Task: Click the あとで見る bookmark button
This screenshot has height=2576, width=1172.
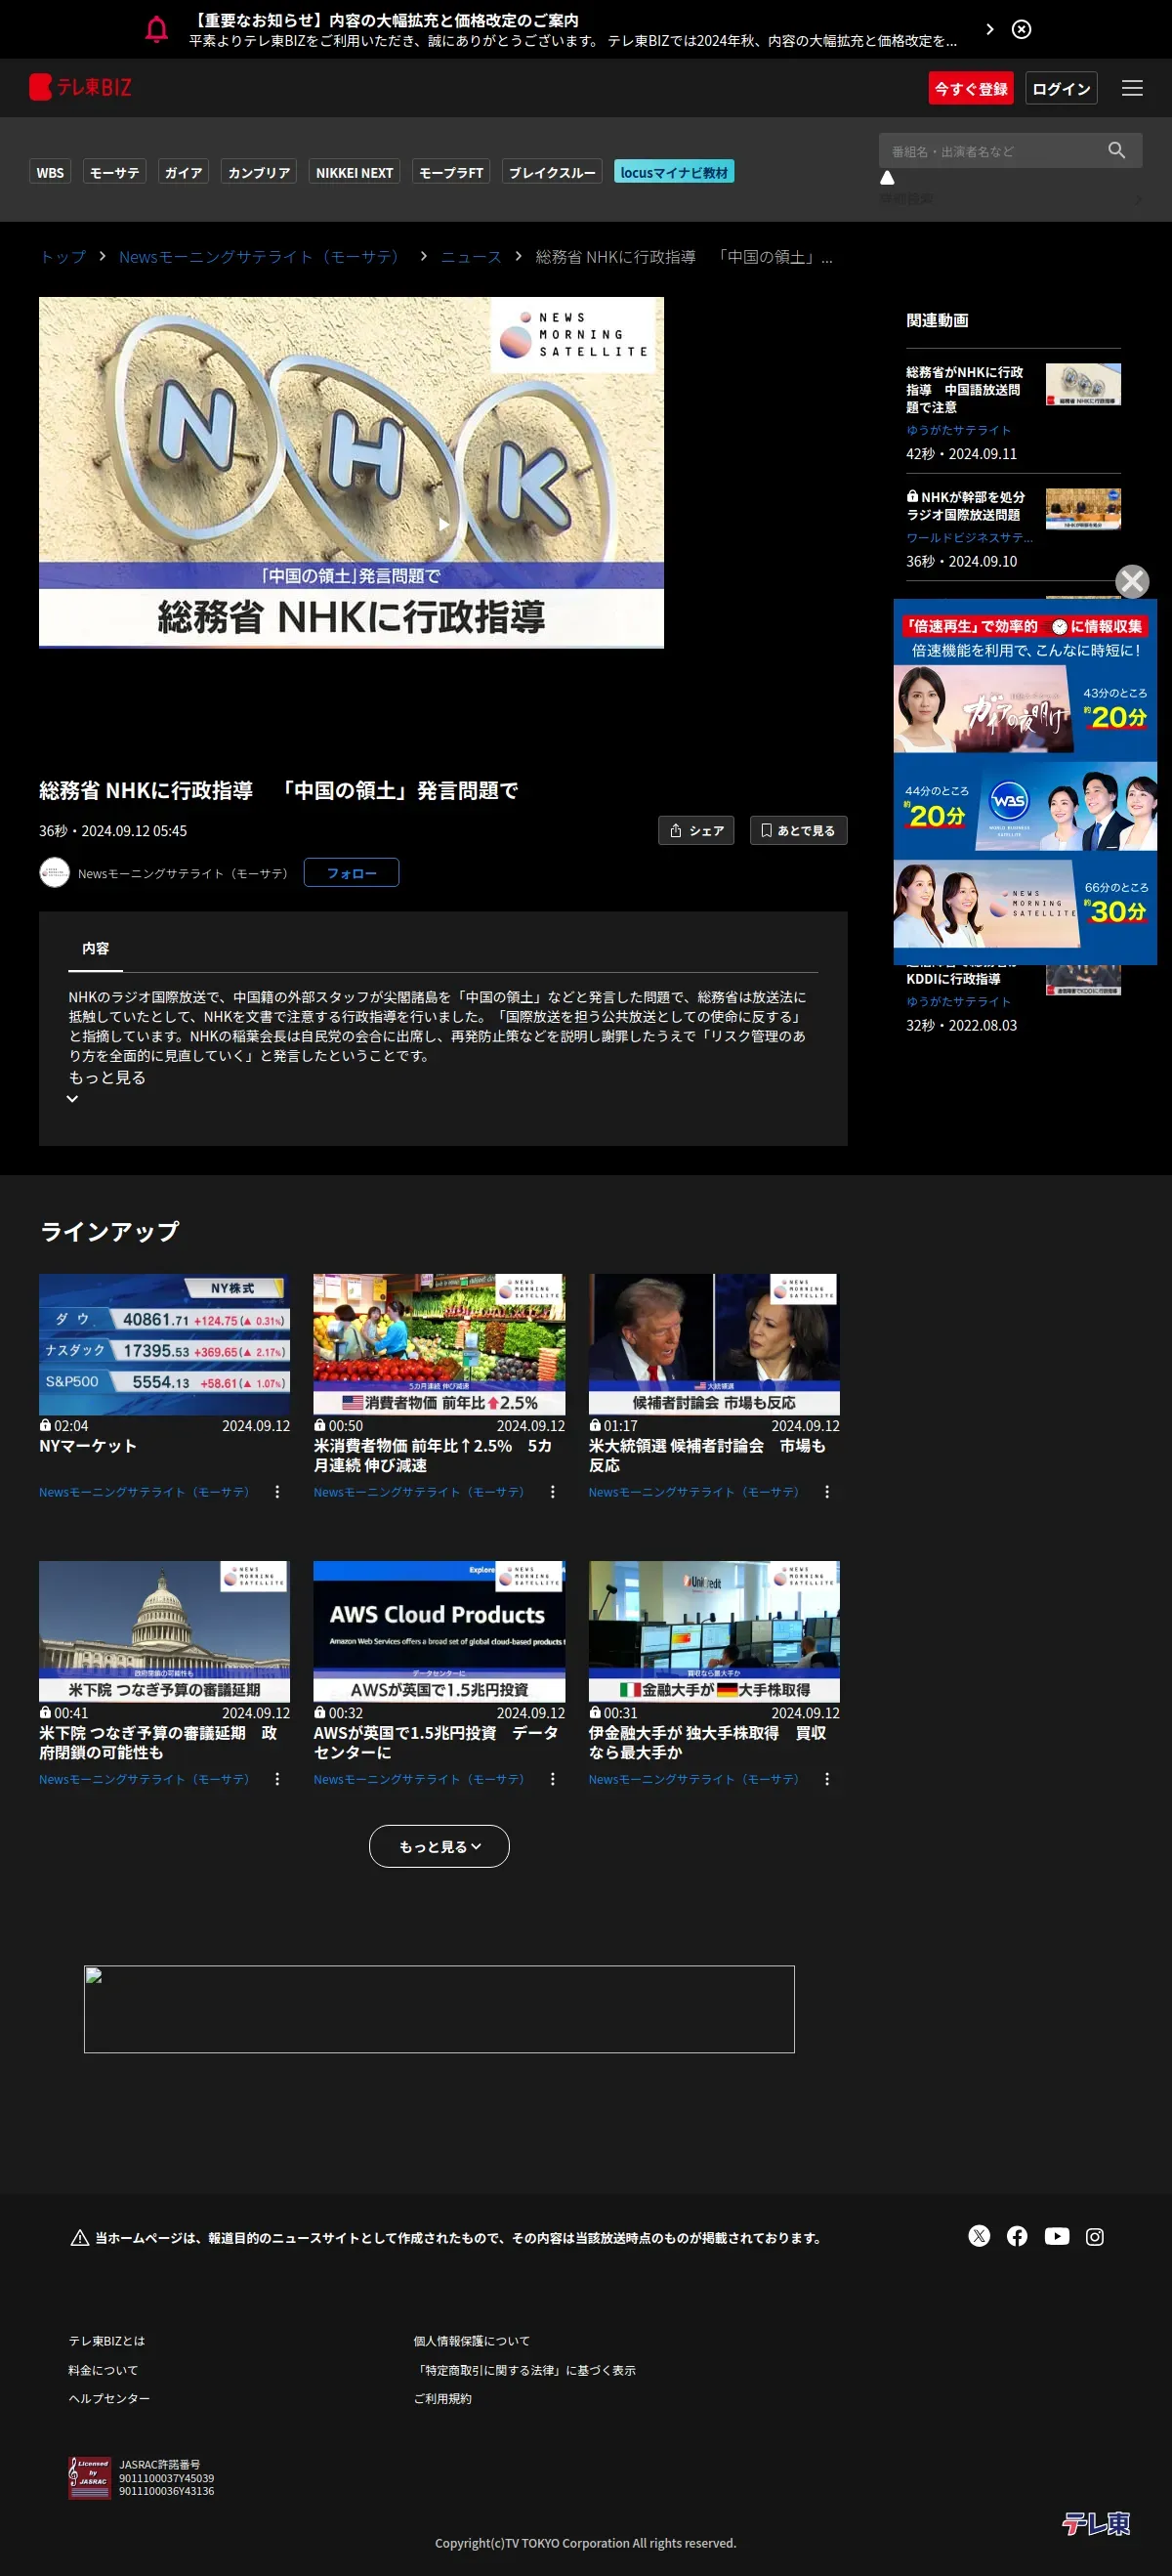Action: coord(798,830)
